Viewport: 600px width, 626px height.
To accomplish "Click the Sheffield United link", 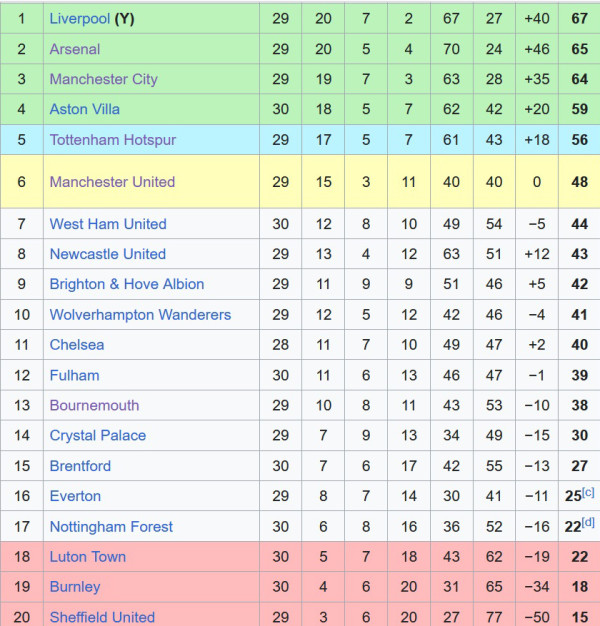I will pyautogui.click(x=102, y=617).
